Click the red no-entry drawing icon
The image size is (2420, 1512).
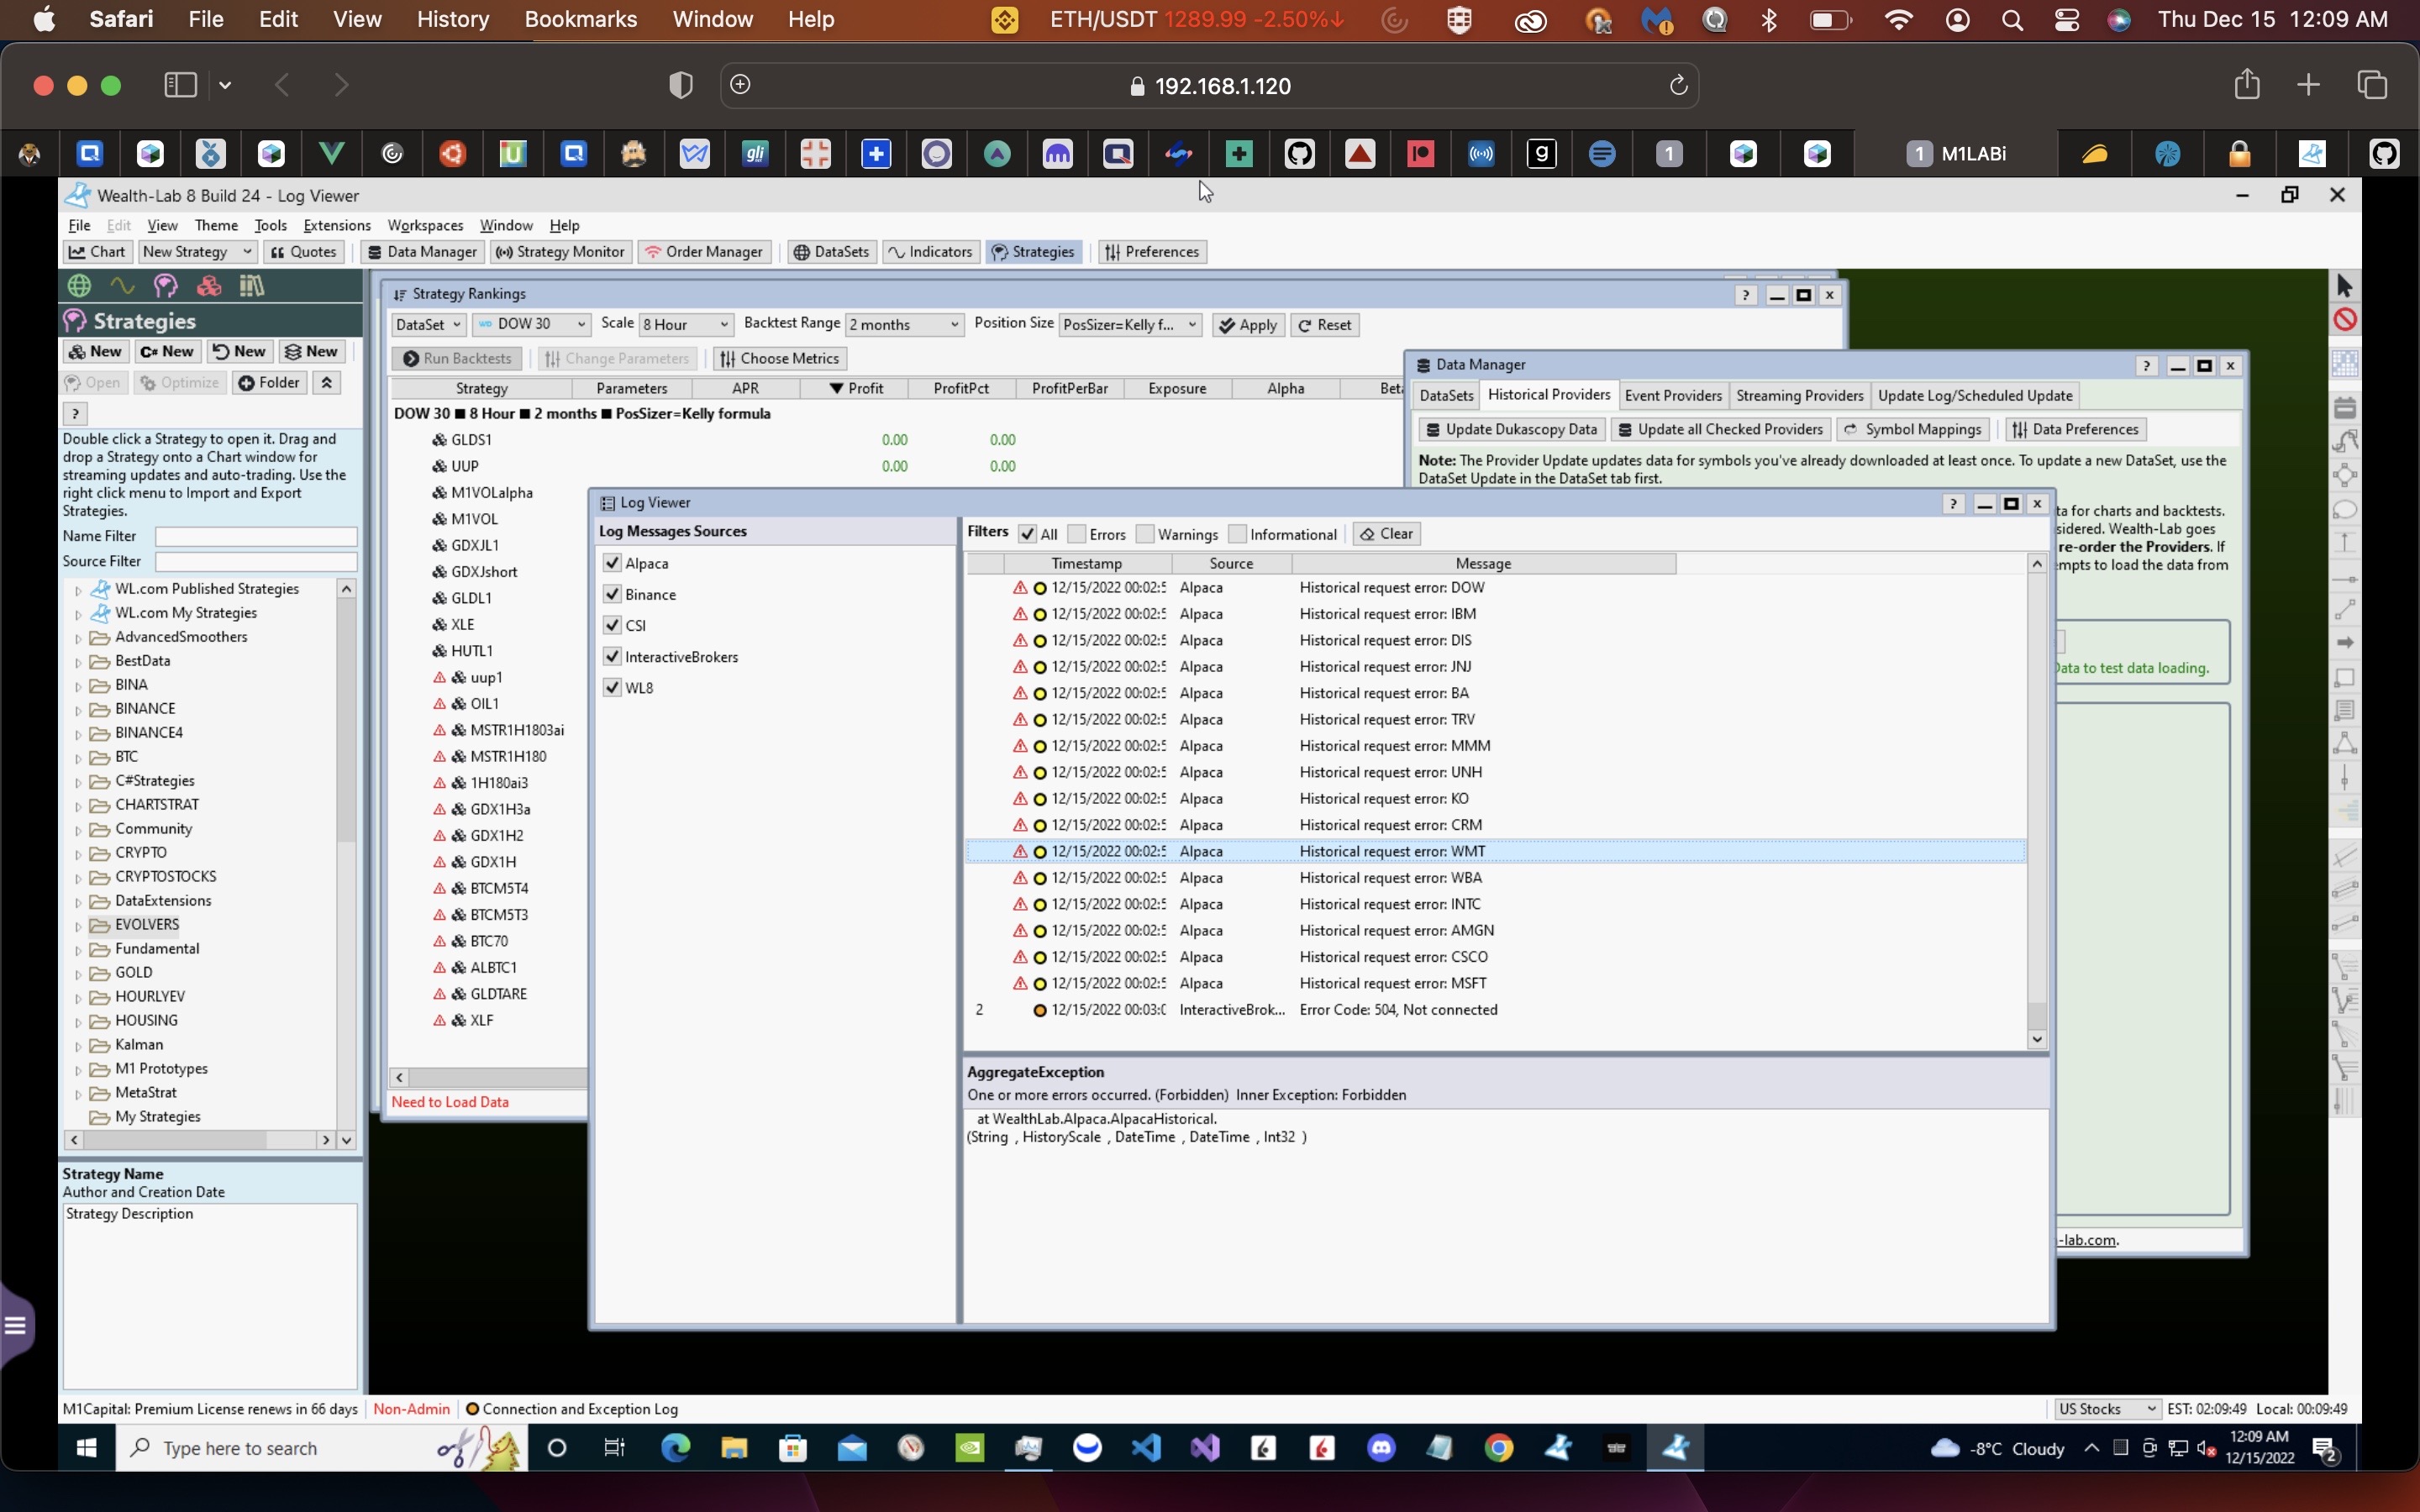[2344, 320]
